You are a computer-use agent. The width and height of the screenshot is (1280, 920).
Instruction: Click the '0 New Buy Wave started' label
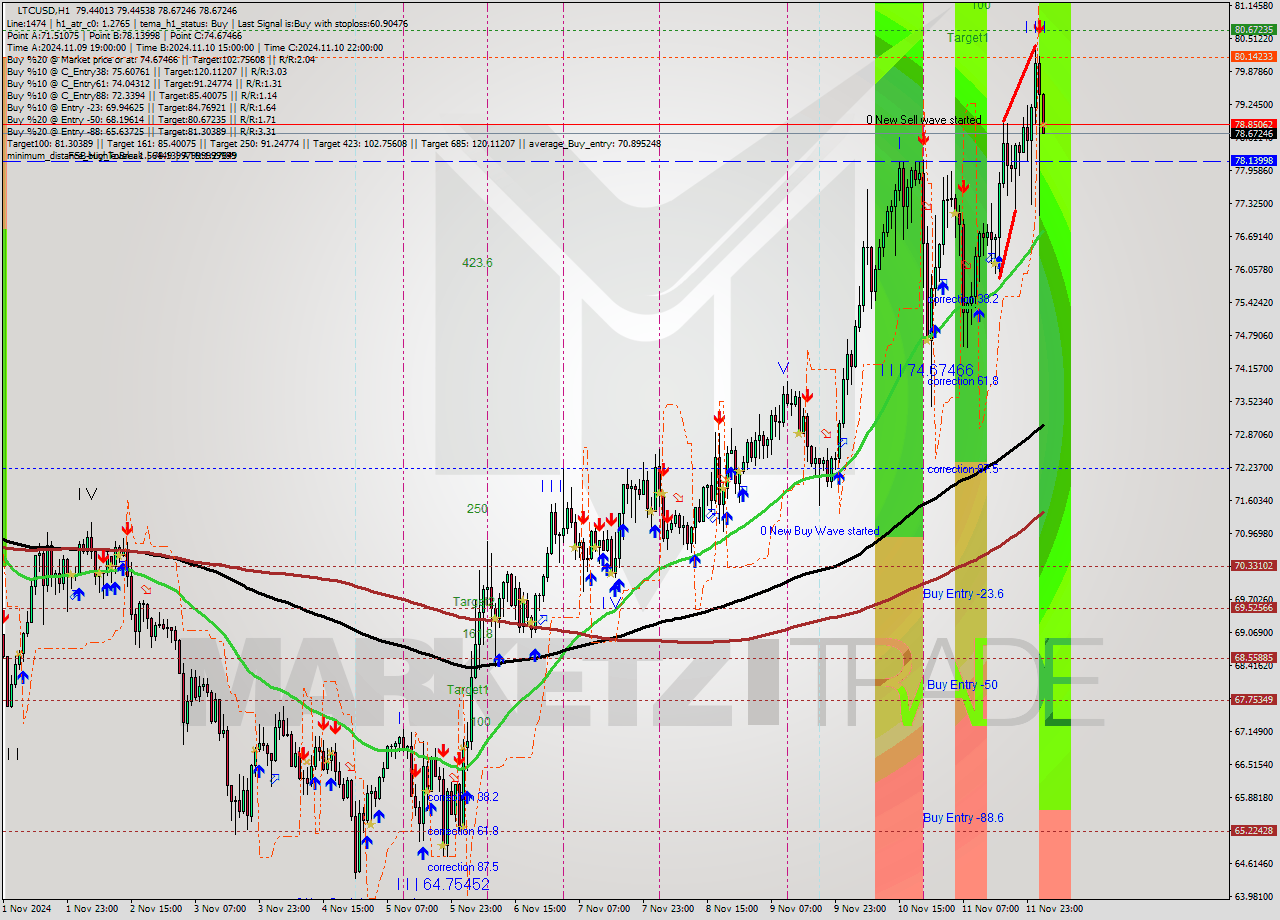click(x=820, y=531)
